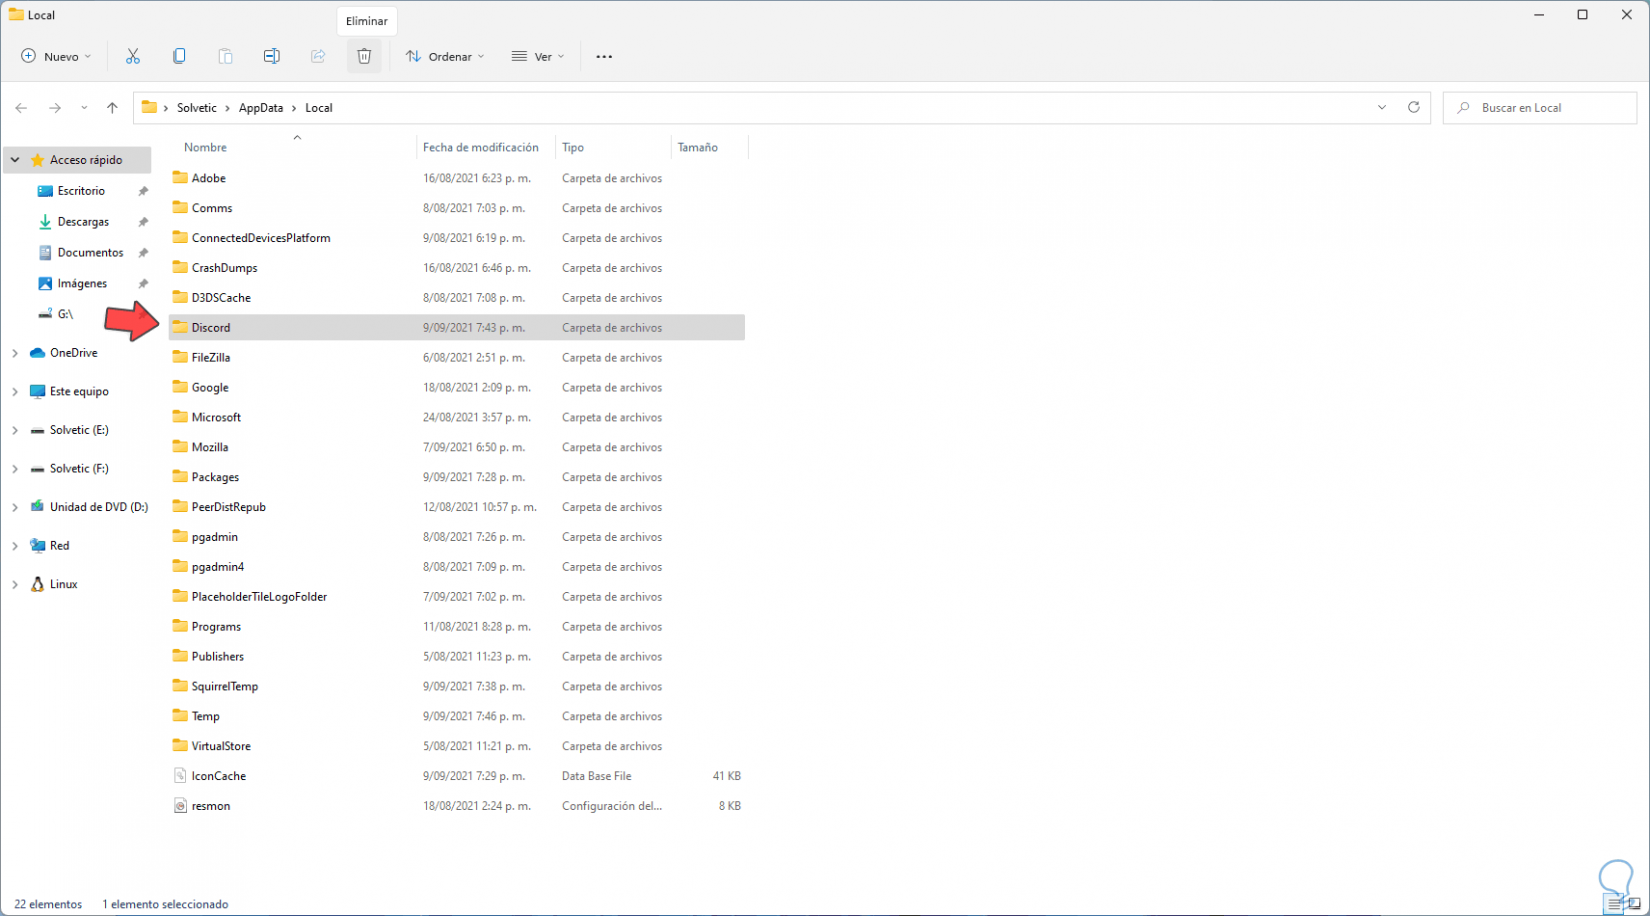1650x916 pixels.
Task: Select the pgadmin4 folder name
Action: coord(218,567)
